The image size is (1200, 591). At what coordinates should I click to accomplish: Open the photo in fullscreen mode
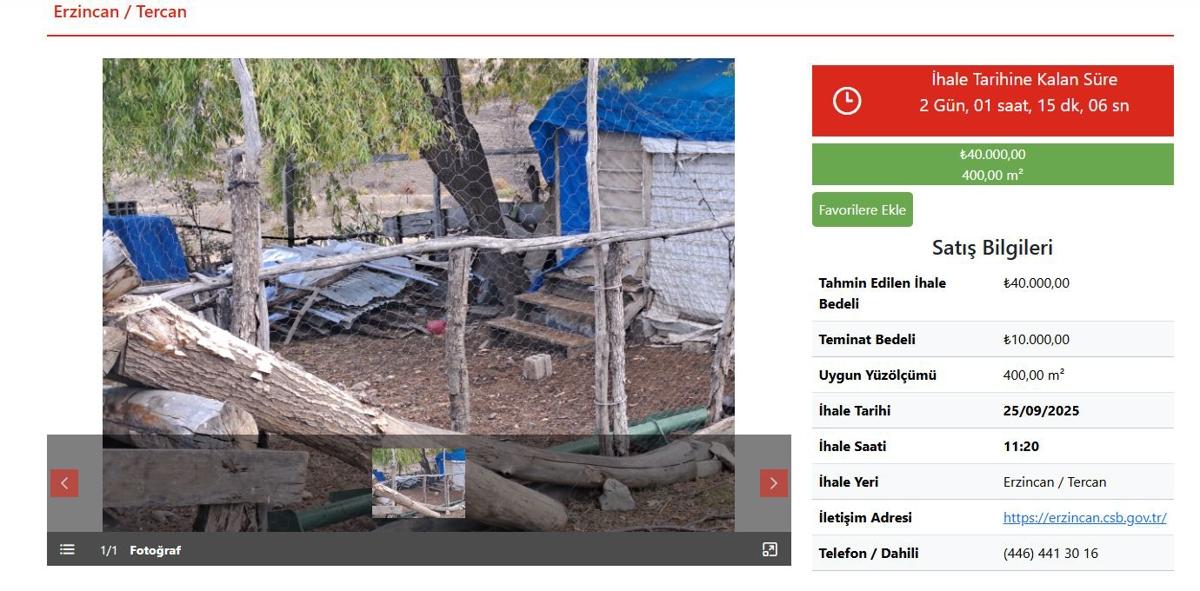point(769,549)
